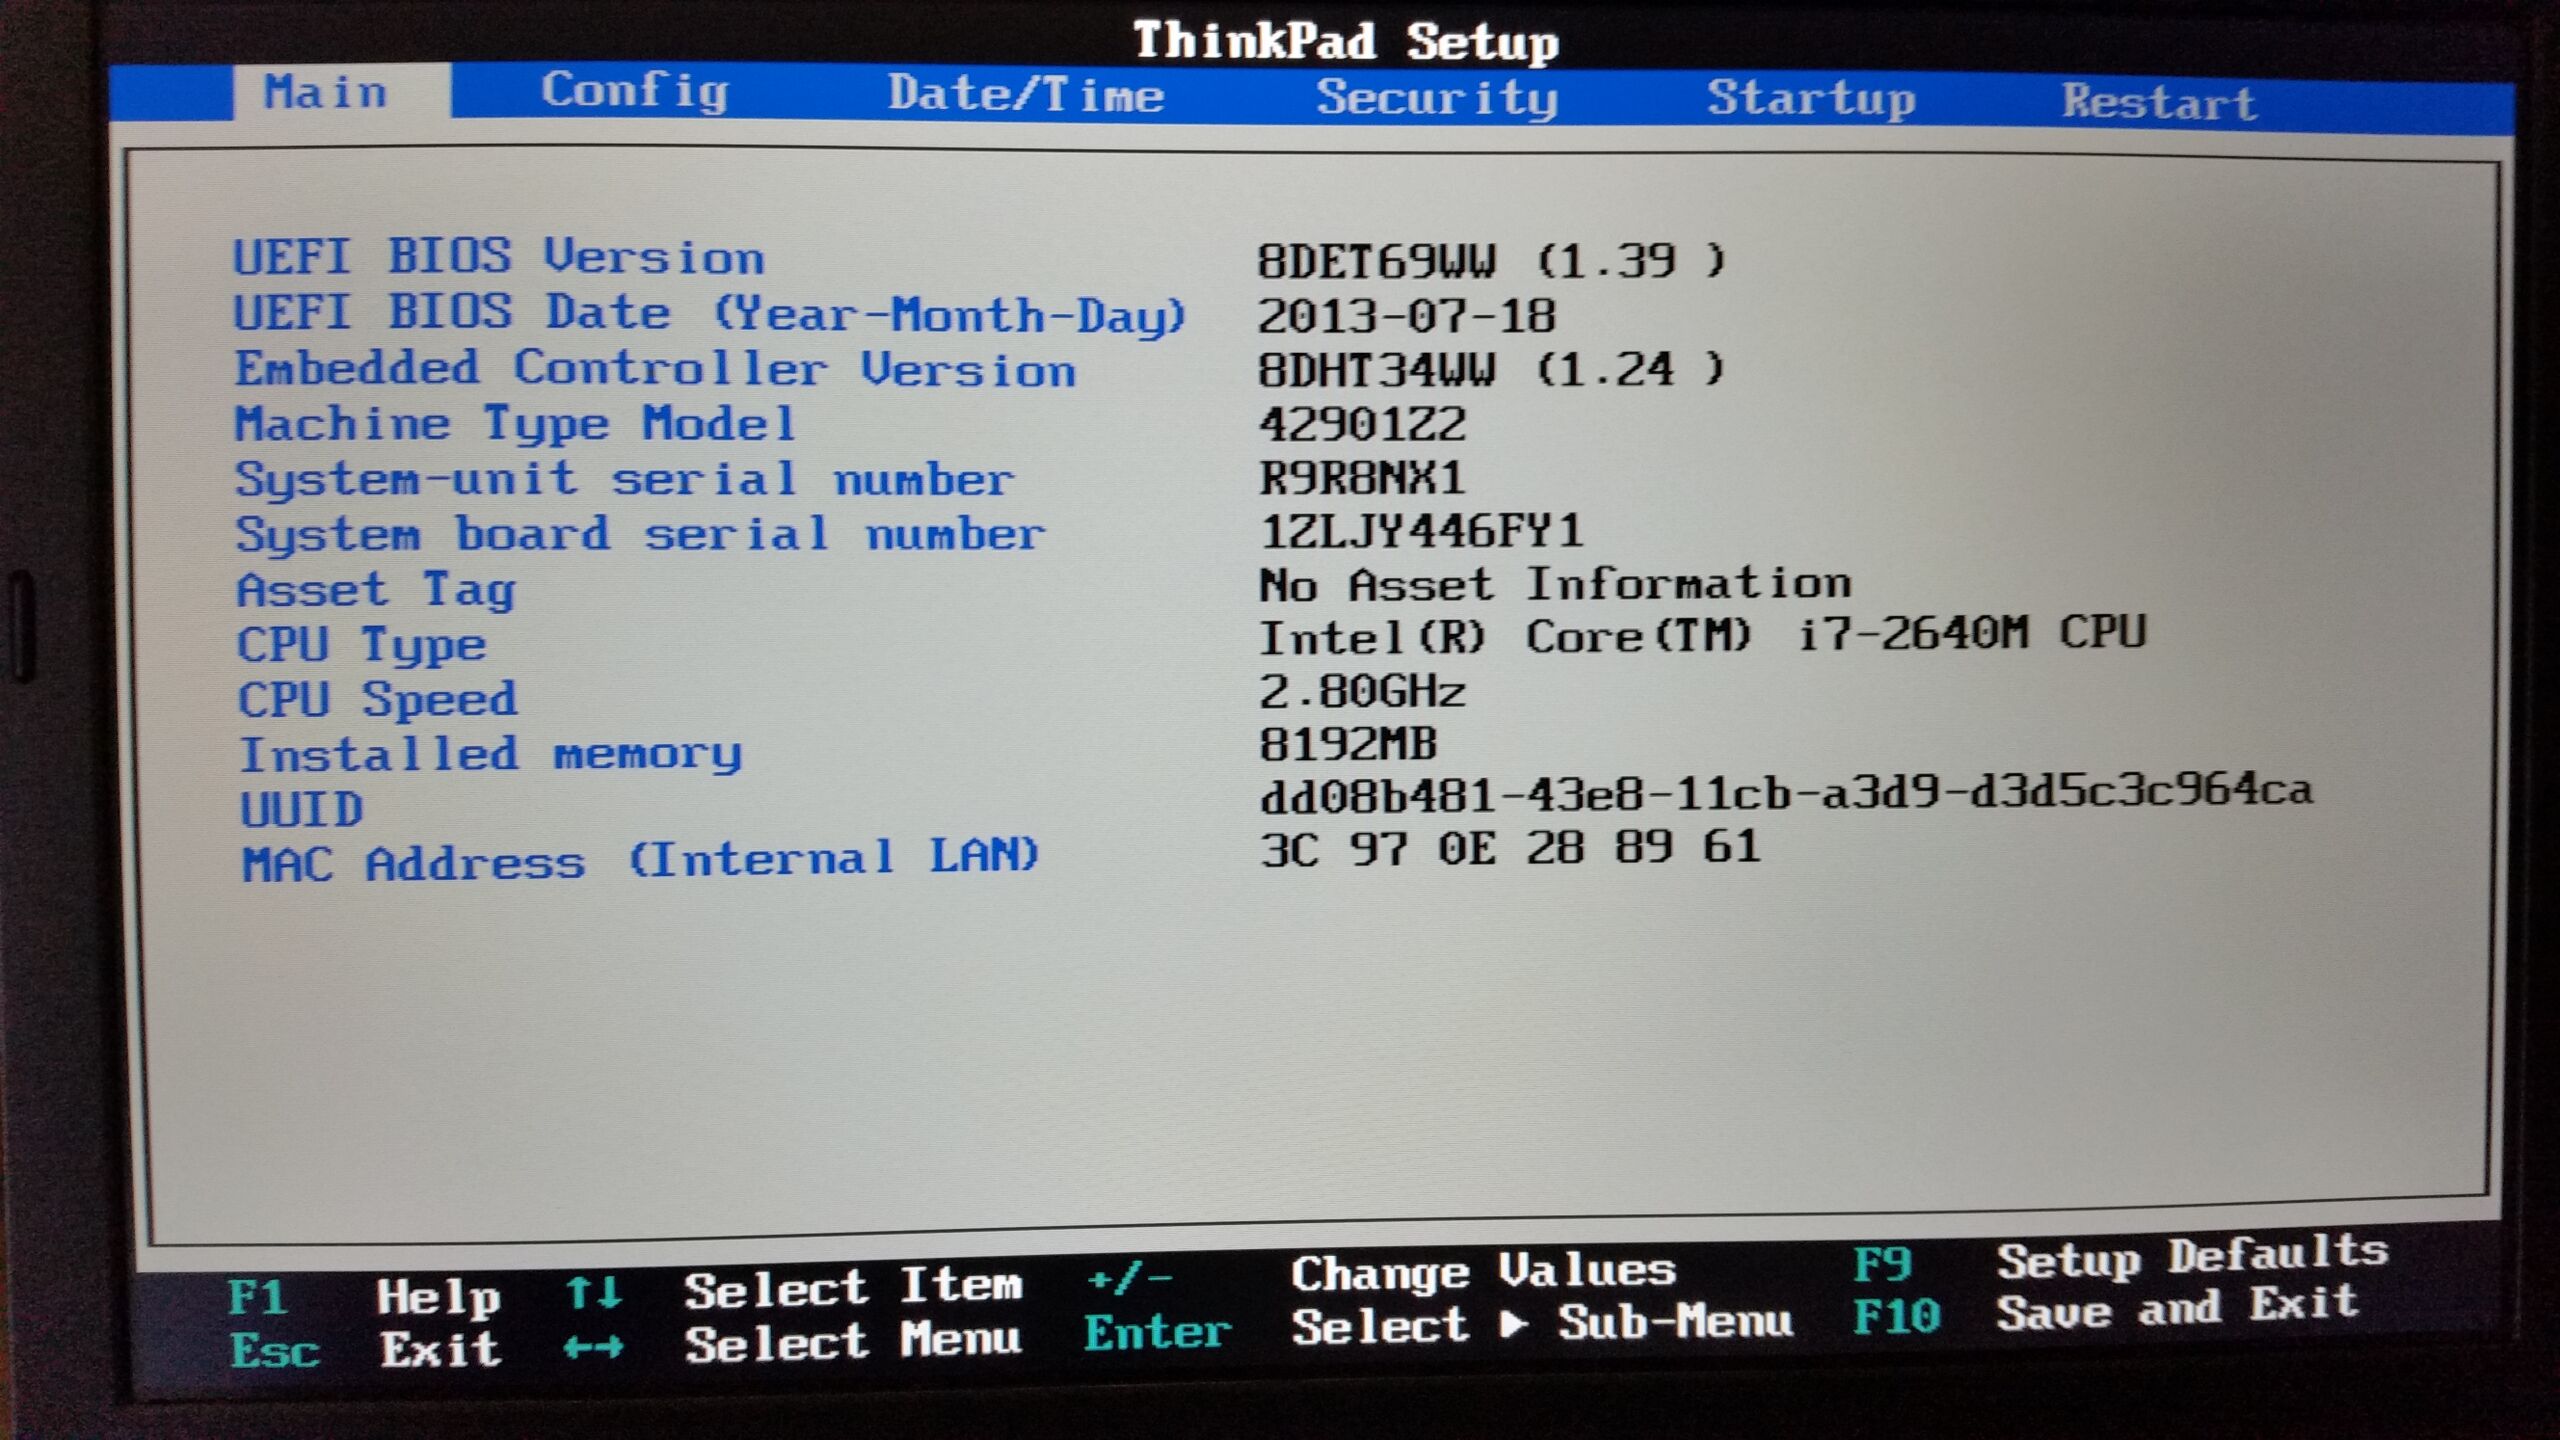Click Embedded Controller Version label
The image size is (2560, 1440).
(x=655, y=369)
